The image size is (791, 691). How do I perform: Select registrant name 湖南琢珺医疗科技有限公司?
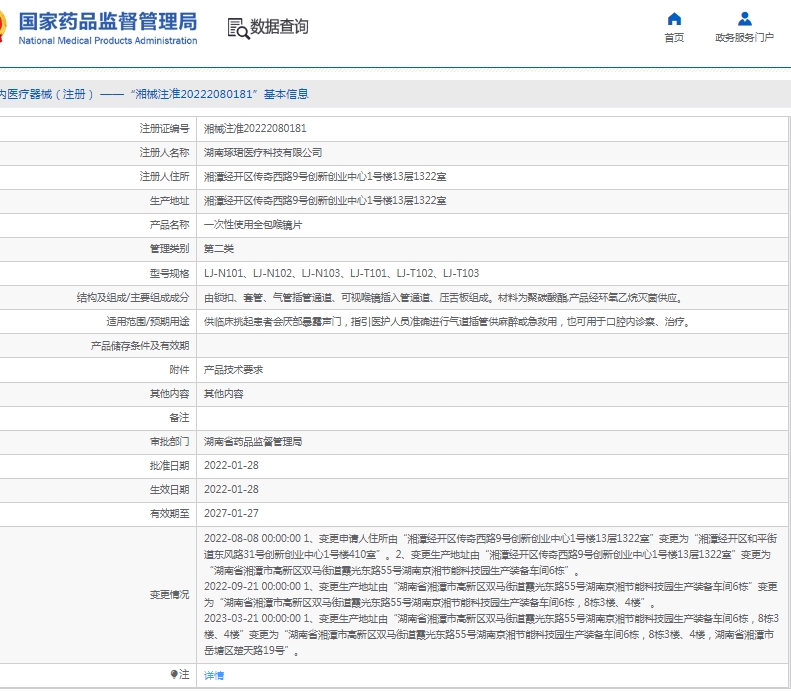tap(263, 152)
